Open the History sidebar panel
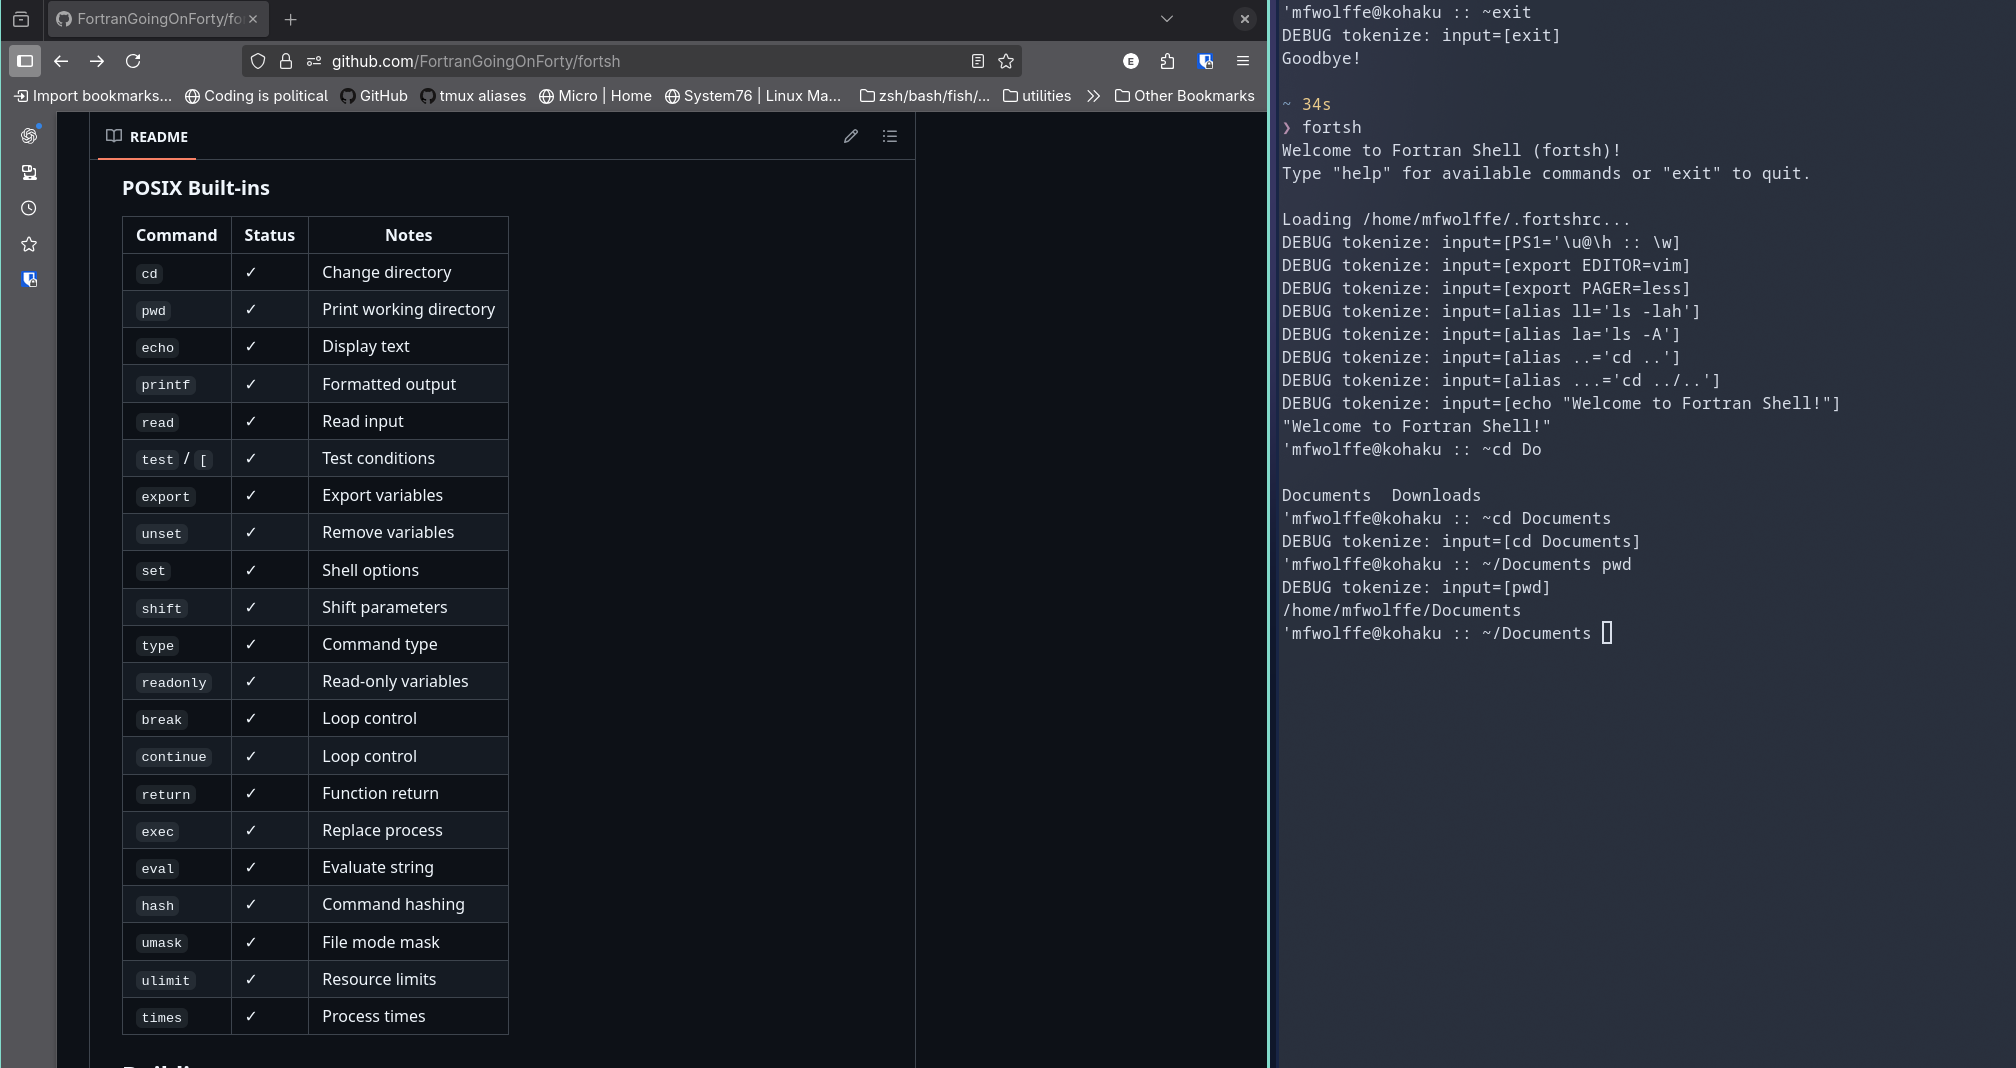Viewport: 2016px width, 1068px height. 29,208
